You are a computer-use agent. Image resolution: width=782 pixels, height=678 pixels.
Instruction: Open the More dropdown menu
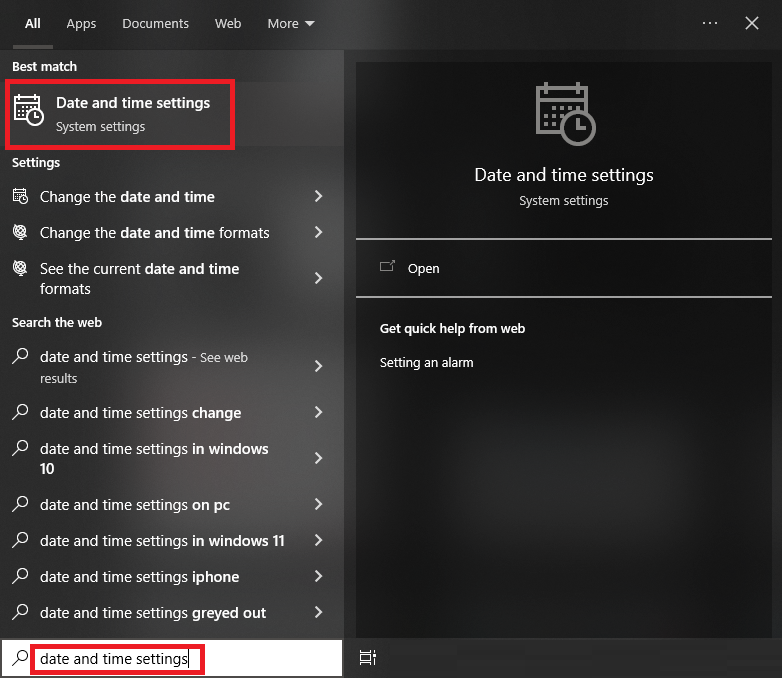[291, 23]
